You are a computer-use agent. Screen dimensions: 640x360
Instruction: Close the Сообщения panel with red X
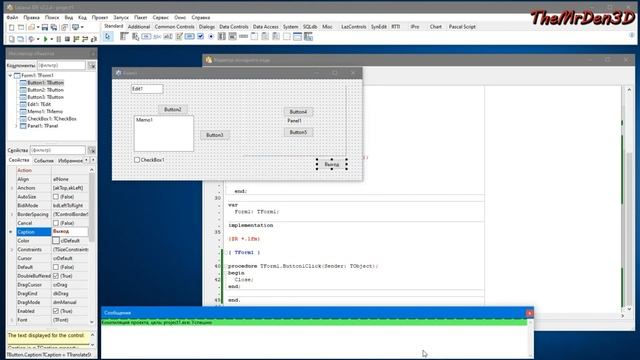(x=529, y=313)
